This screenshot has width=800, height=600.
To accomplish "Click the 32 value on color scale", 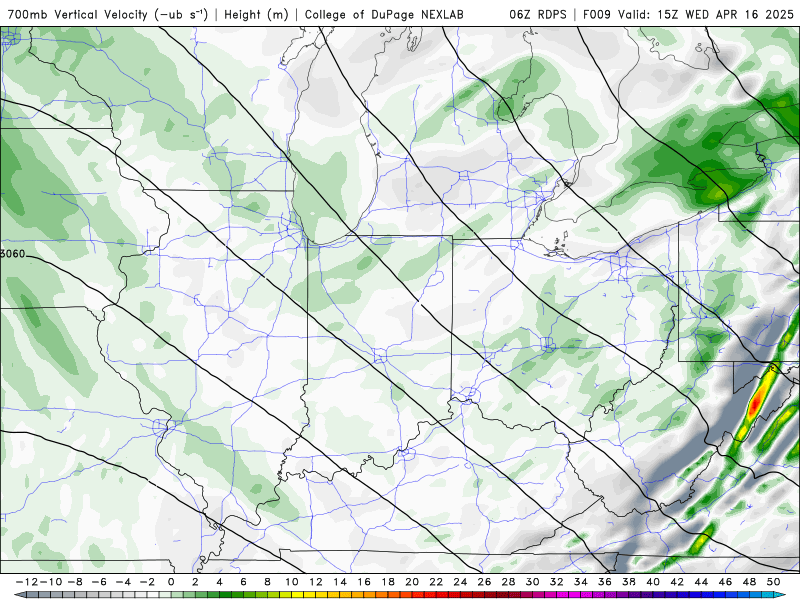I will (x=557, y=582).
